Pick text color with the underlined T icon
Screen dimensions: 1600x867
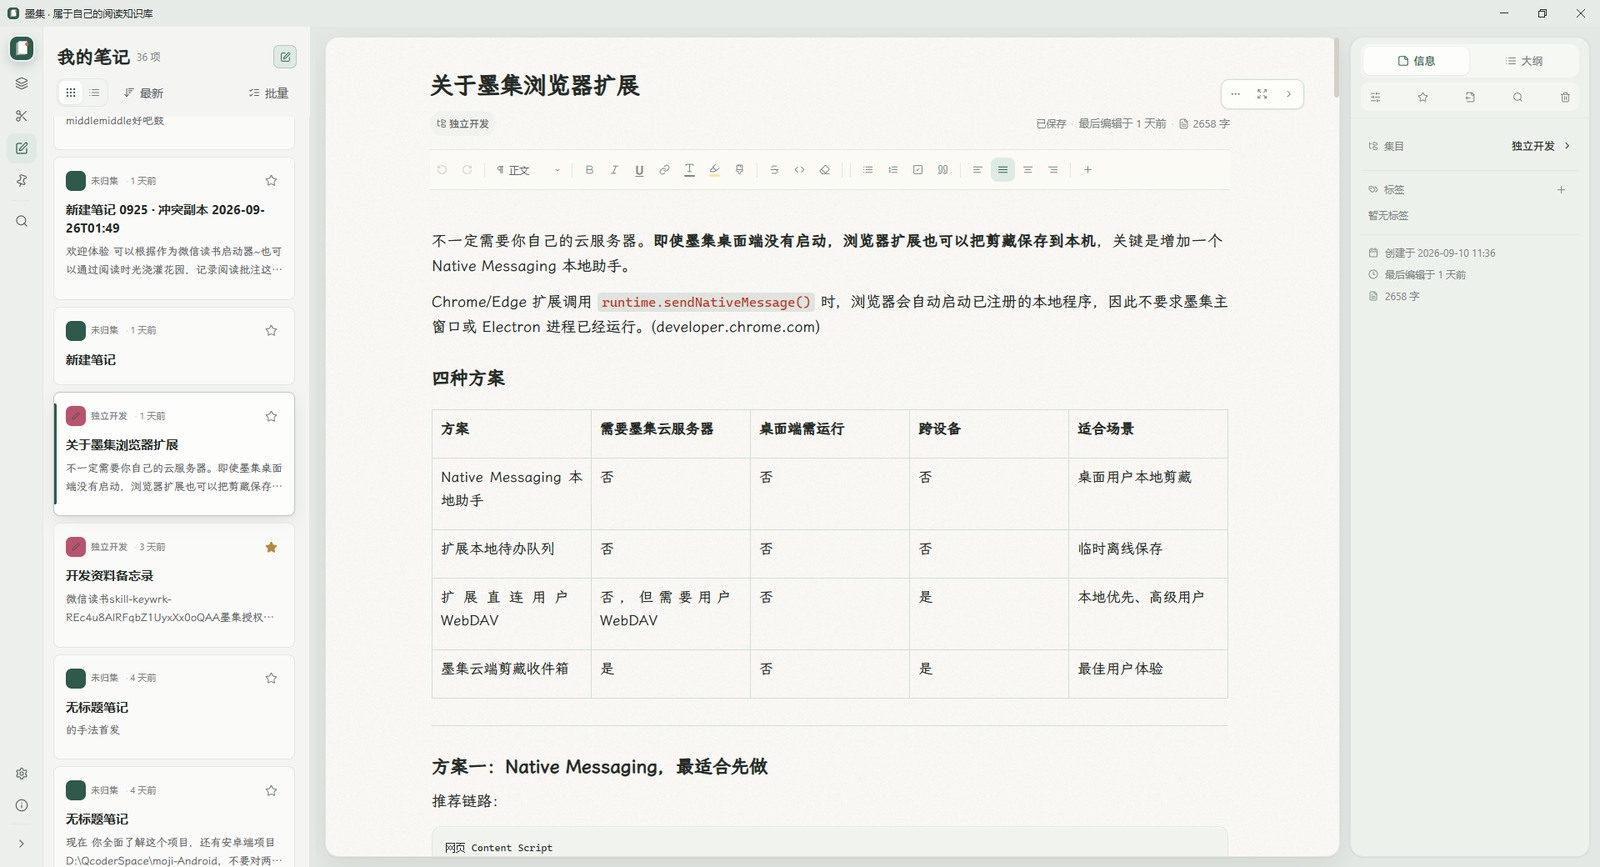tap(689, 170)
